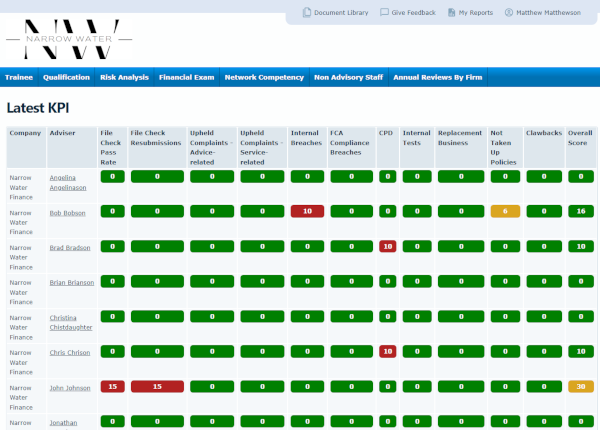
Task: Click the Give Feedback speech bubble icon
Action: [x=384, y=12]
